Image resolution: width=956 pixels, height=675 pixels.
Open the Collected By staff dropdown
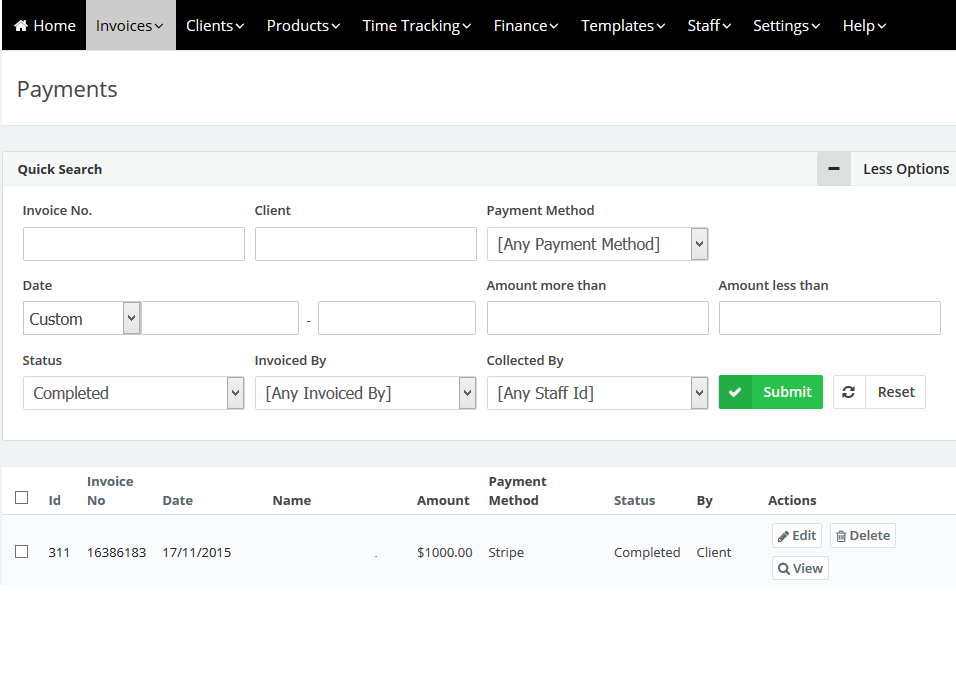(x=597, y=393)
